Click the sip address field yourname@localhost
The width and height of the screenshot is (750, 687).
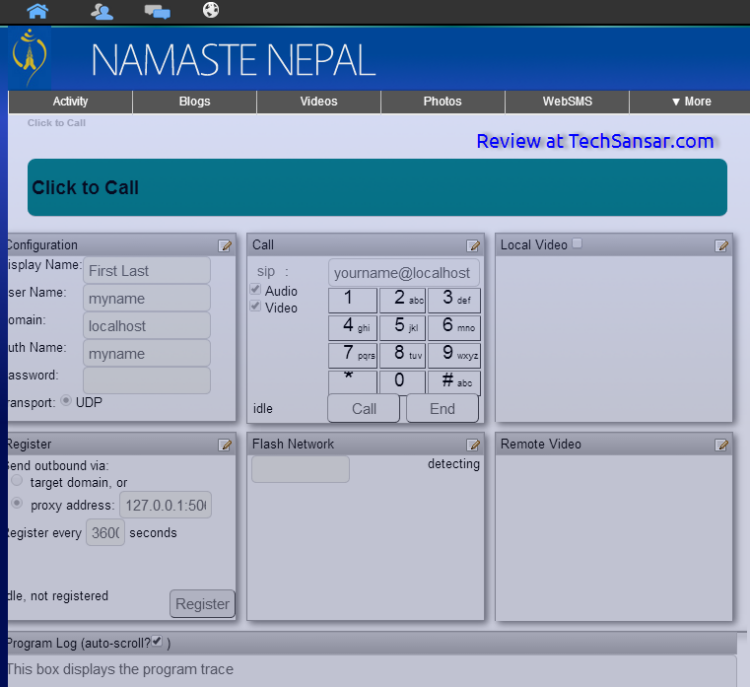(404, 273)
